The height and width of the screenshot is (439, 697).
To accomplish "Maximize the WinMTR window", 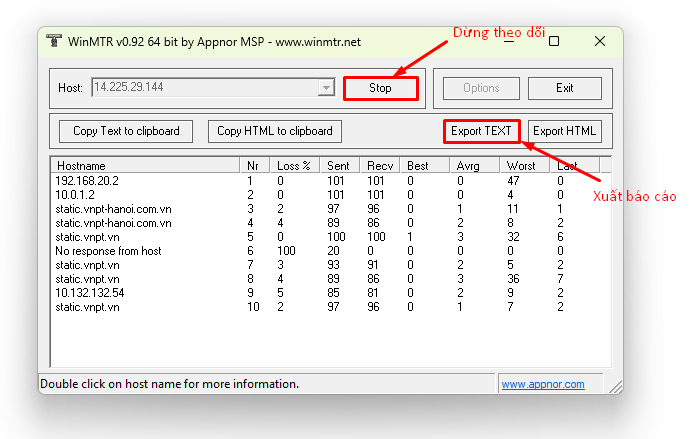I will [553, 42].
